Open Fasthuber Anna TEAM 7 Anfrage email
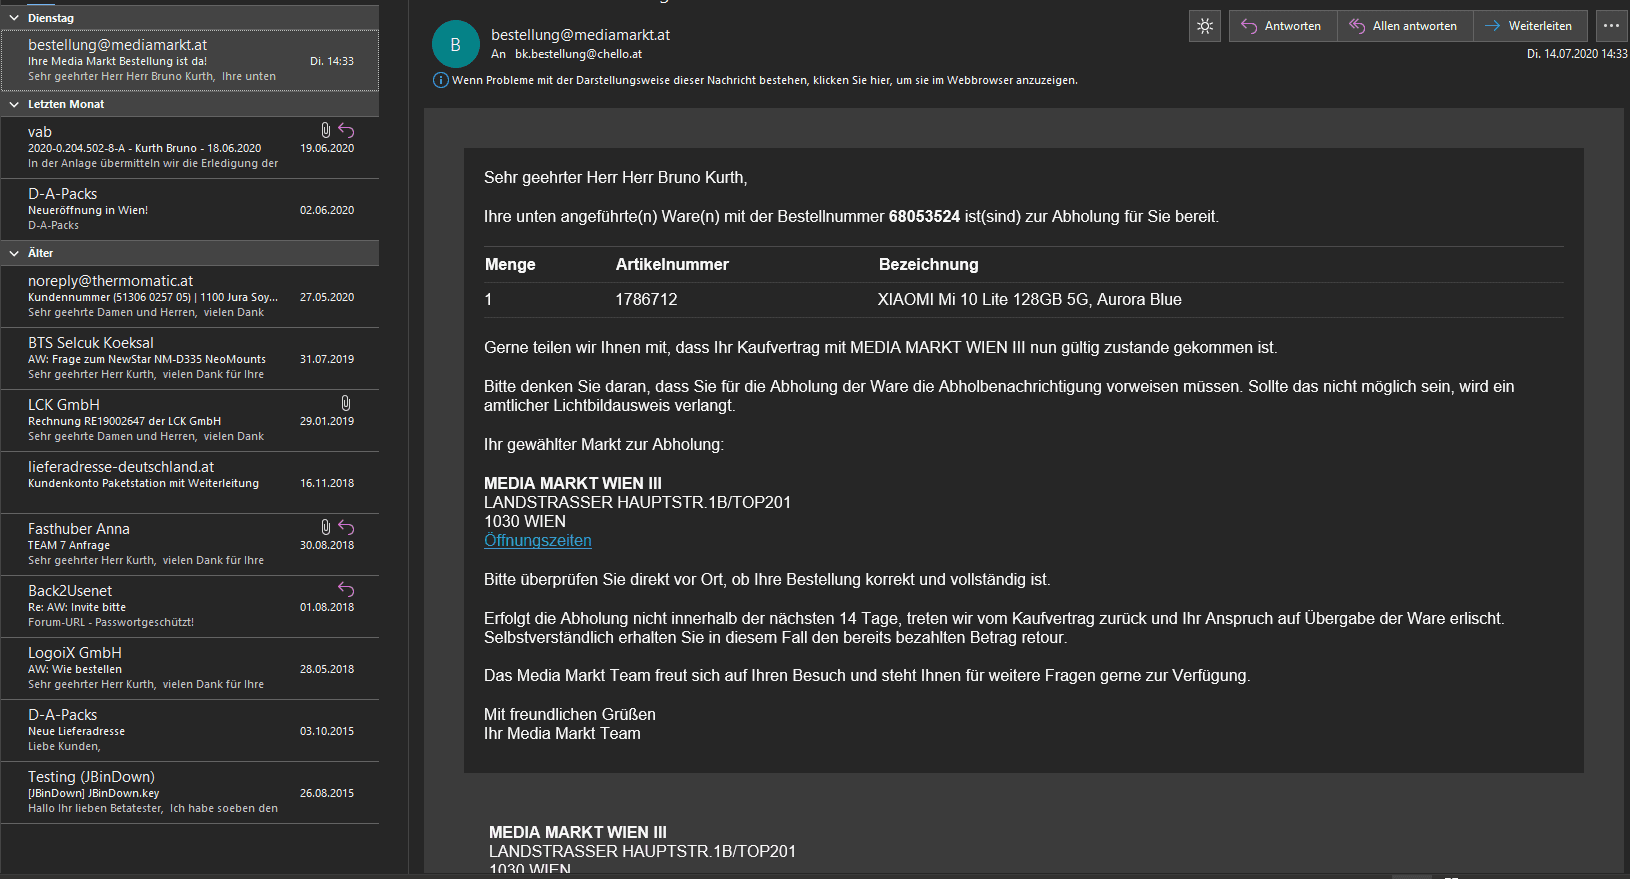Image resolution: width=1630 pixels, height=879 pixels. click(190, 544)
